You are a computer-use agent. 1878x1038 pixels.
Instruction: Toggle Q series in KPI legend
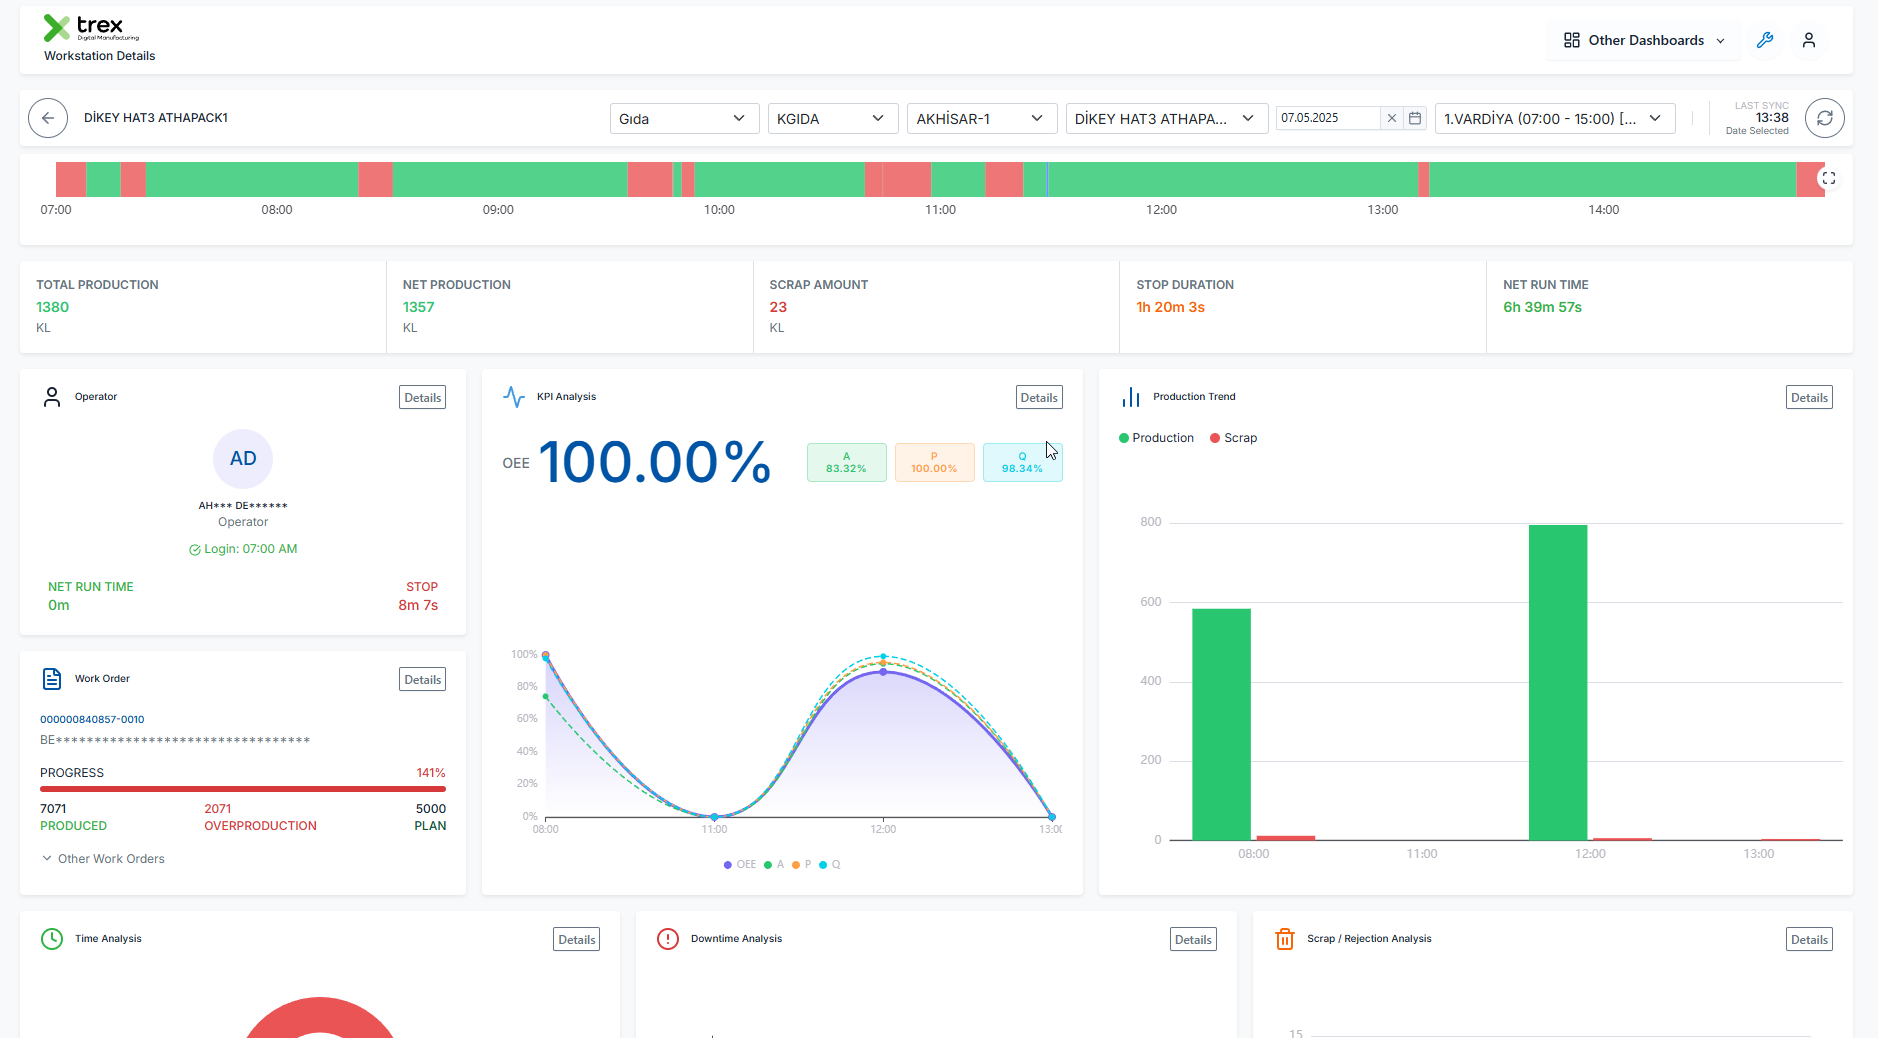(x=830, y=865)
